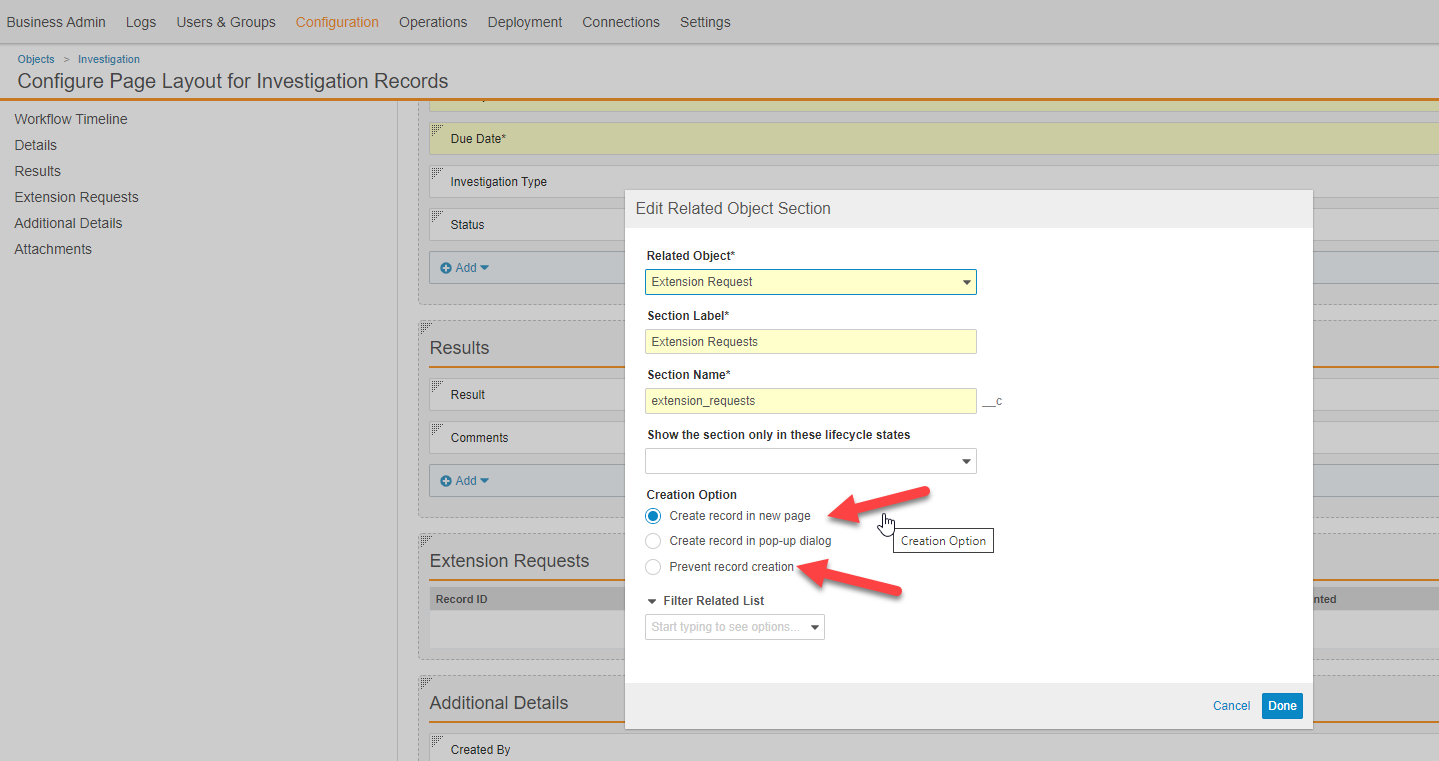Click the plus Add icon under Status field
The width and height of the screenshot is (1439, 761).
447,268
